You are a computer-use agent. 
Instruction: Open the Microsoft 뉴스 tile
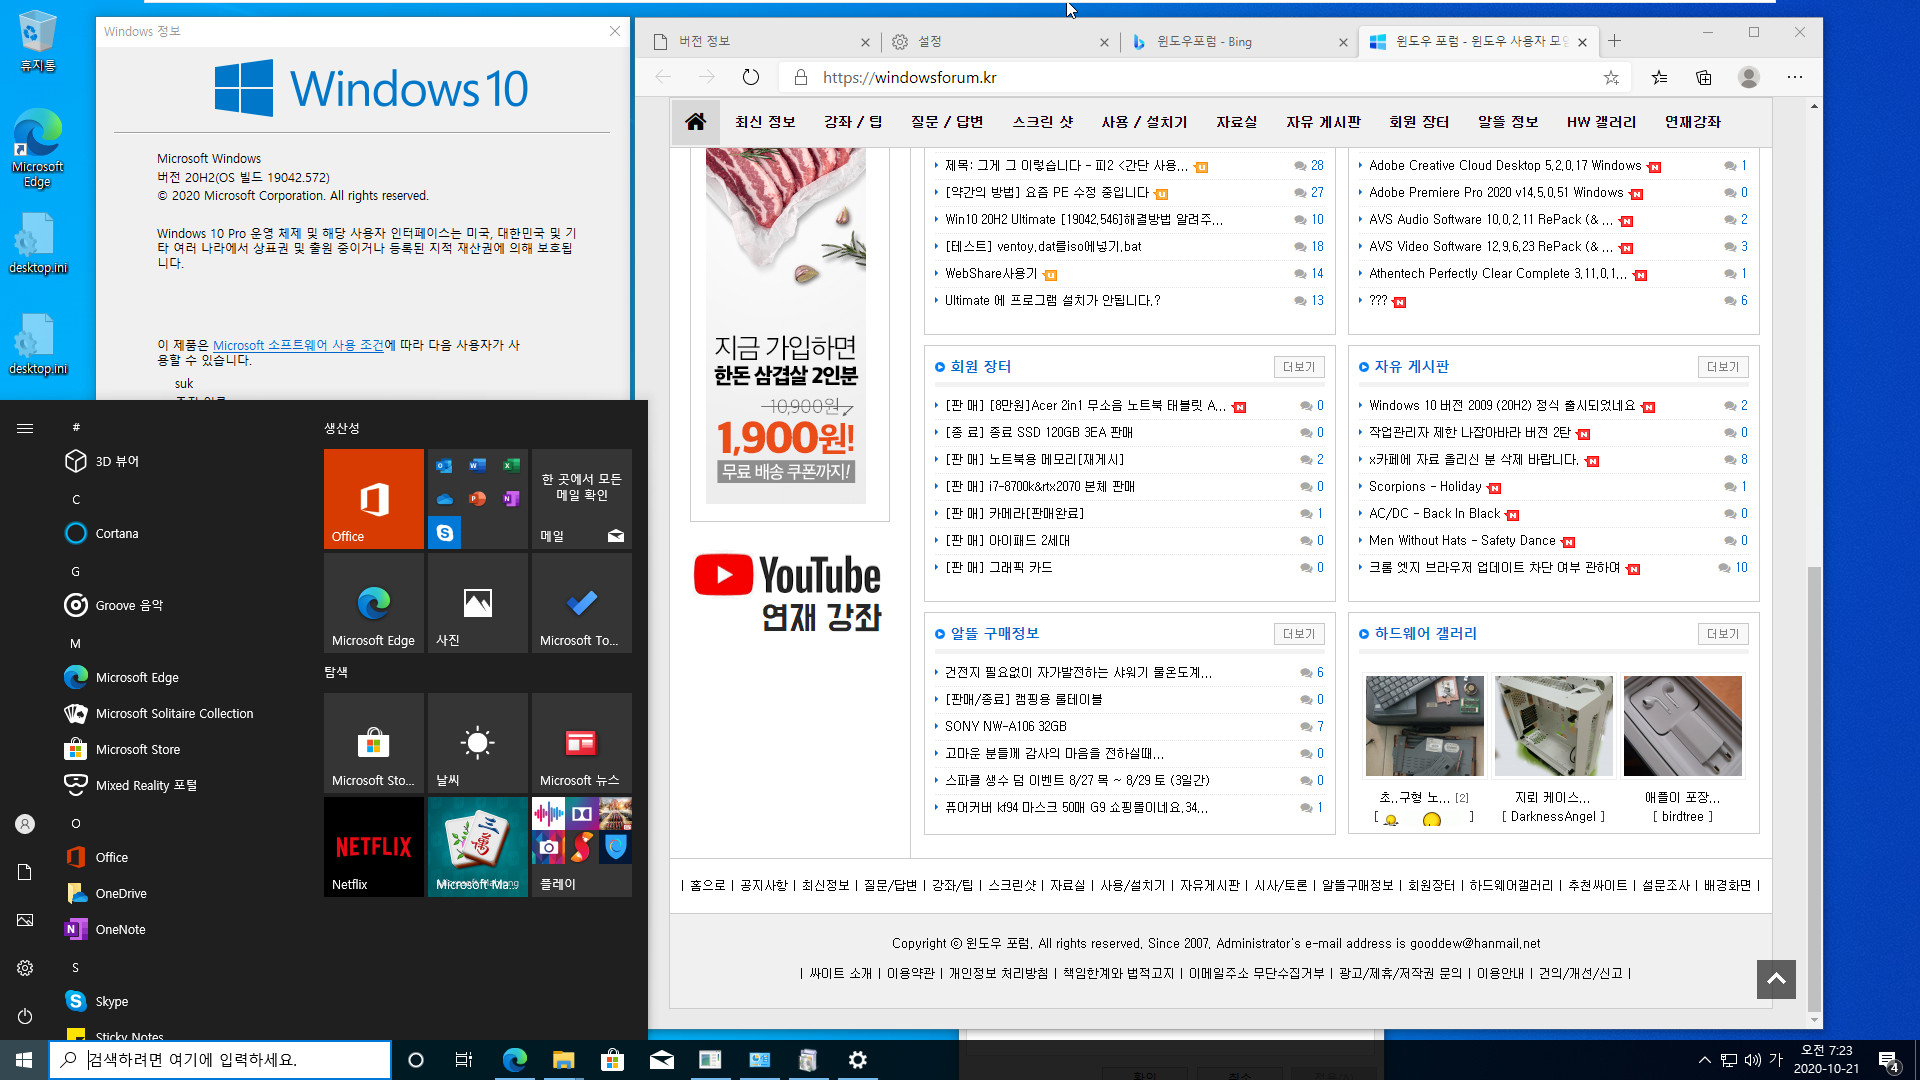(582, 742)
